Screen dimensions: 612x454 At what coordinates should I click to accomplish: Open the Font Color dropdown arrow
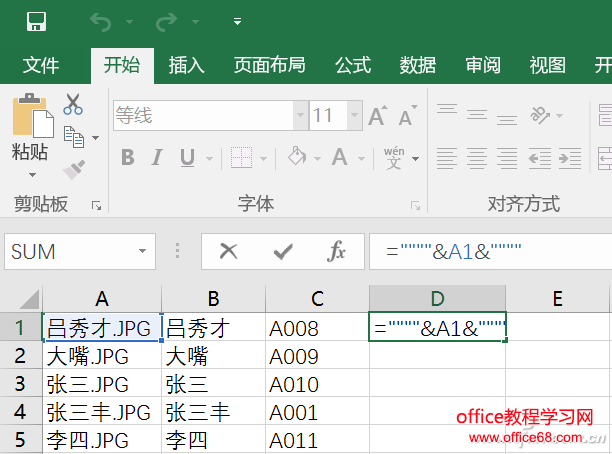361,159
